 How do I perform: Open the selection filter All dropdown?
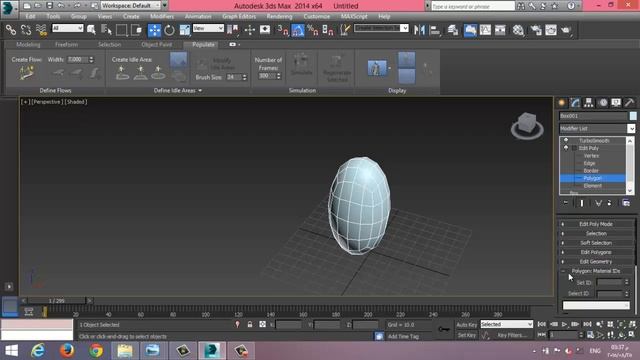click(68, 28)
